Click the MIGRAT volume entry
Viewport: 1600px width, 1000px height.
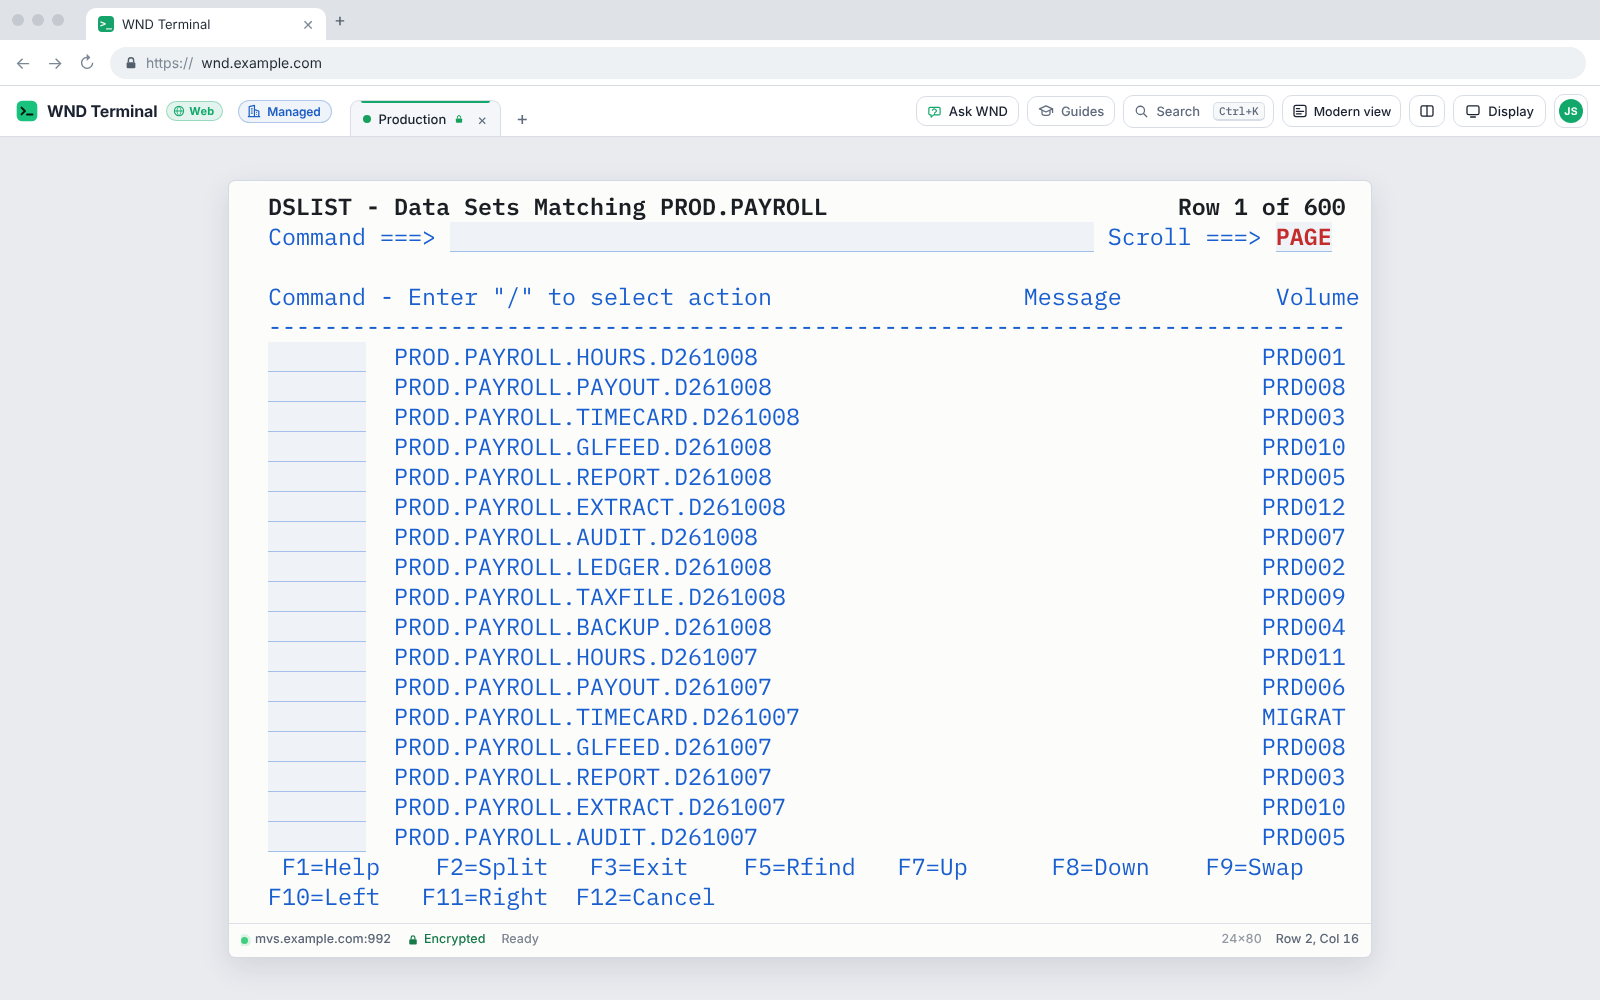coord(1303,717)
